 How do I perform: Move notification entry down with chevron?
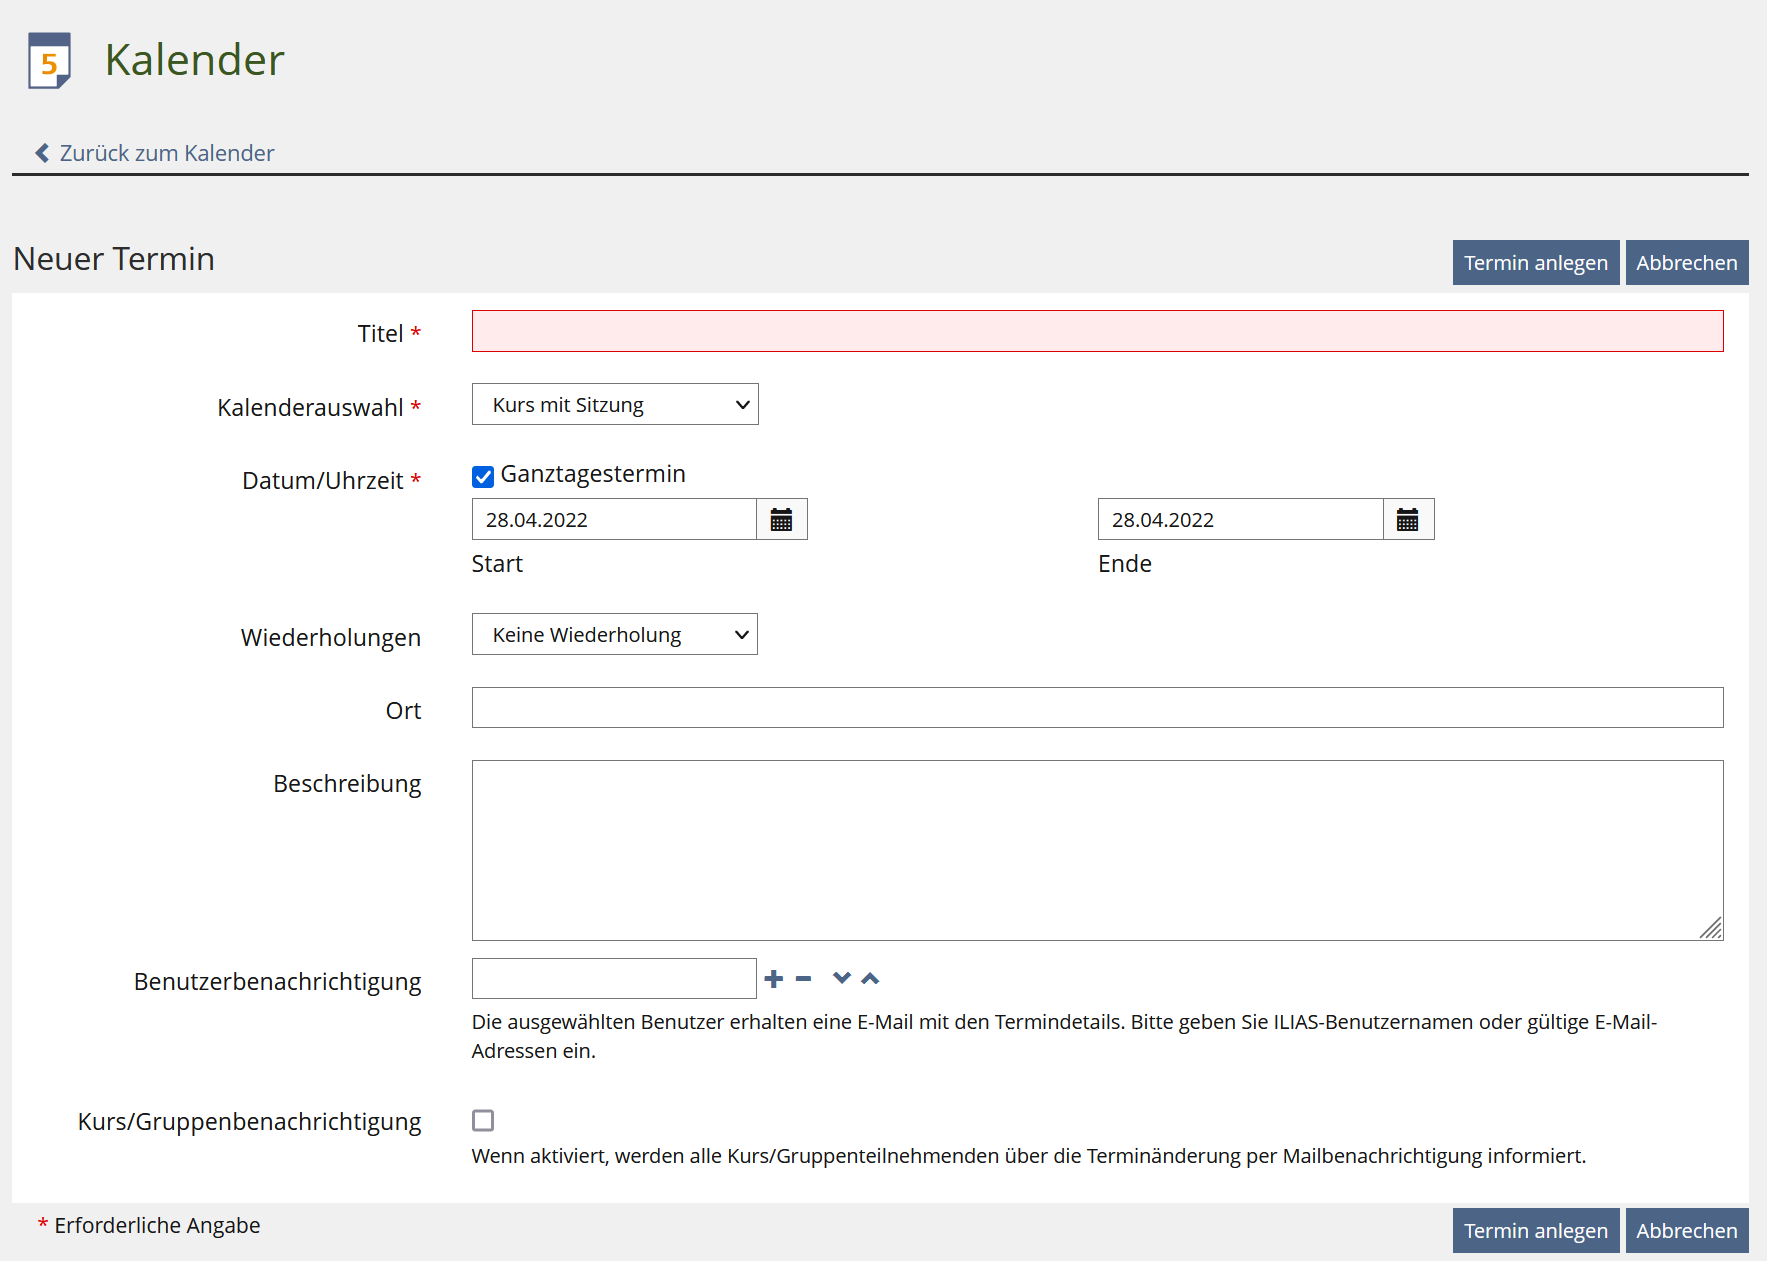[841, 978]
